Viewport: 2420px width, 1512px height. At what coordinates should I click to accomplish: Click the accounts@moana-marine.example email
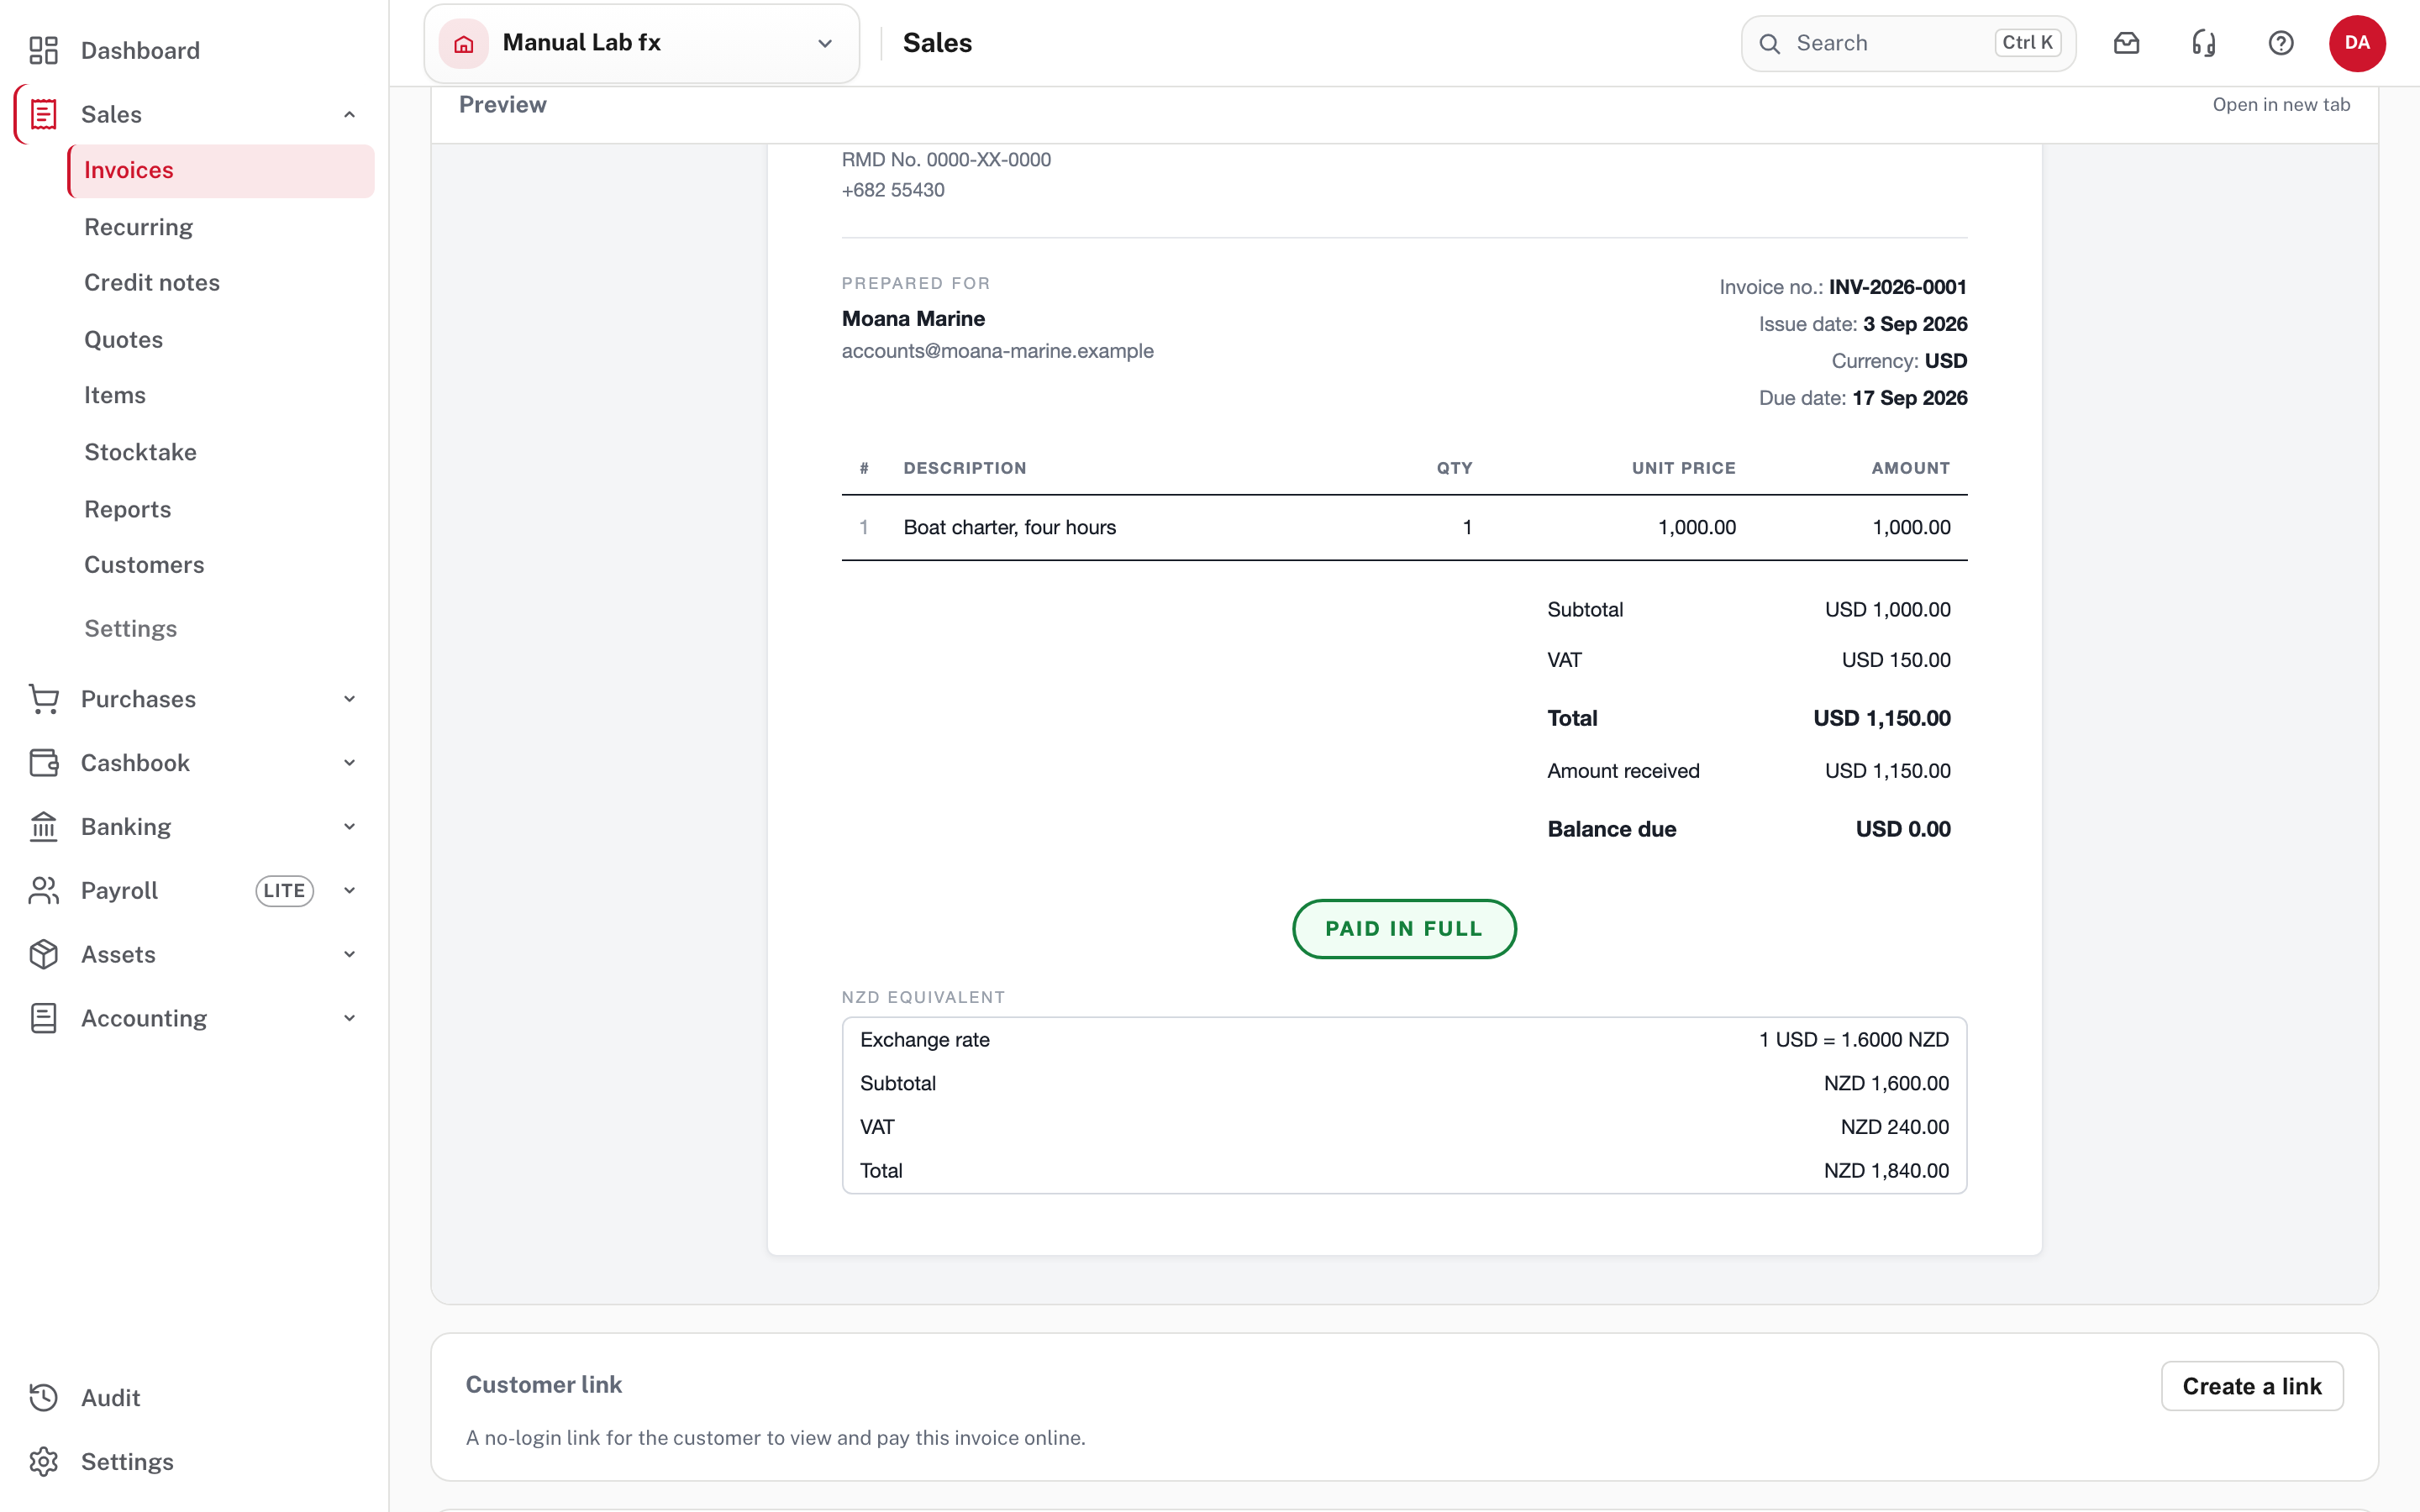click(997, 351)
